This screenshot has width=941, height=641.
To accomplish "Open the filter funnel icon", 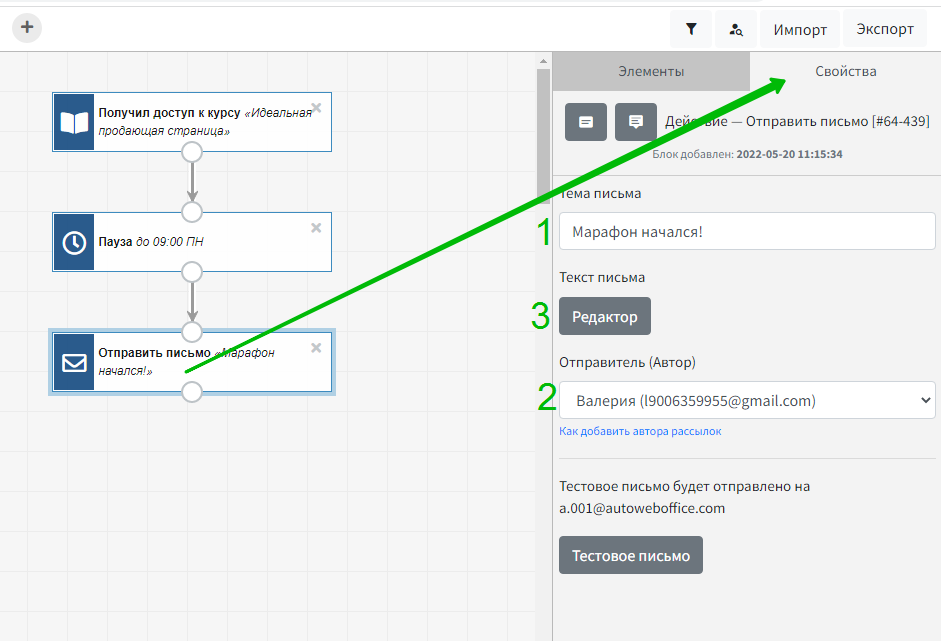I will [691, 29].
